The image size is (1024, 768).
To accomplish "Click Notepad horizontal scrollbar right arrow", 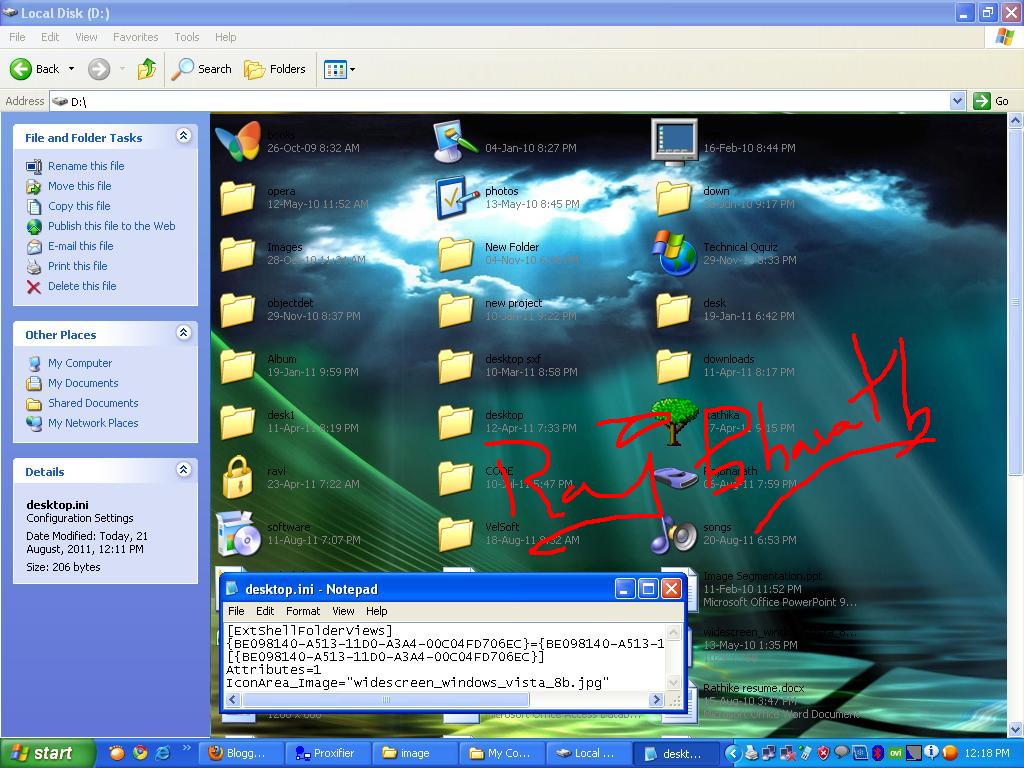I will (x=656, y=699).
